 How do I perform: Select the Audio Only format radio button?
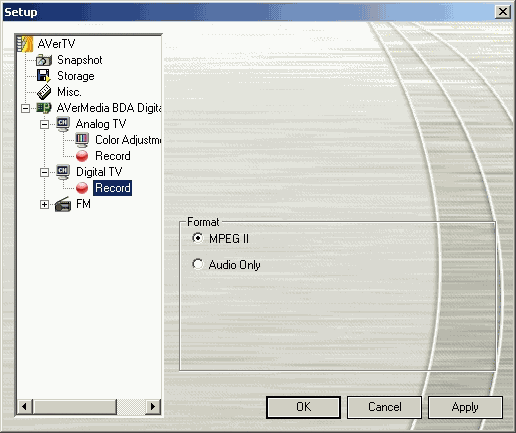click(x=198, y=264)
